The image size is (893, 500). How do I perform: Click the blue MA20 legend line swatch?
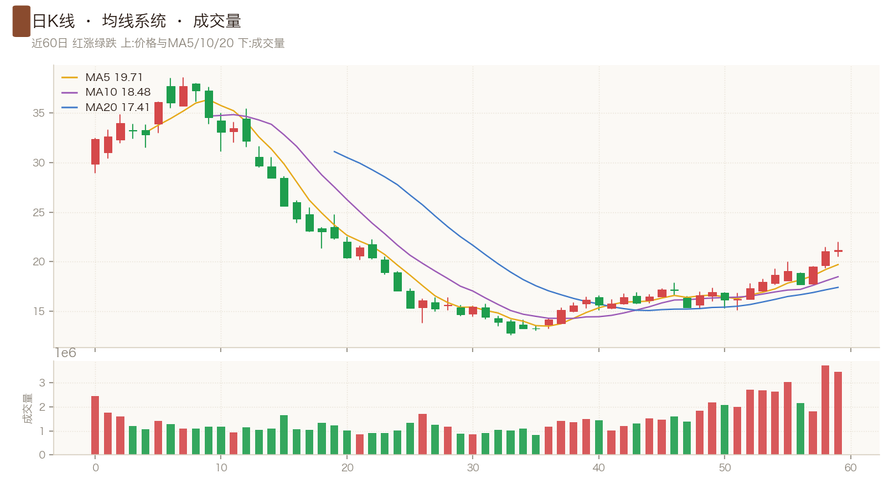coord(69,108)
